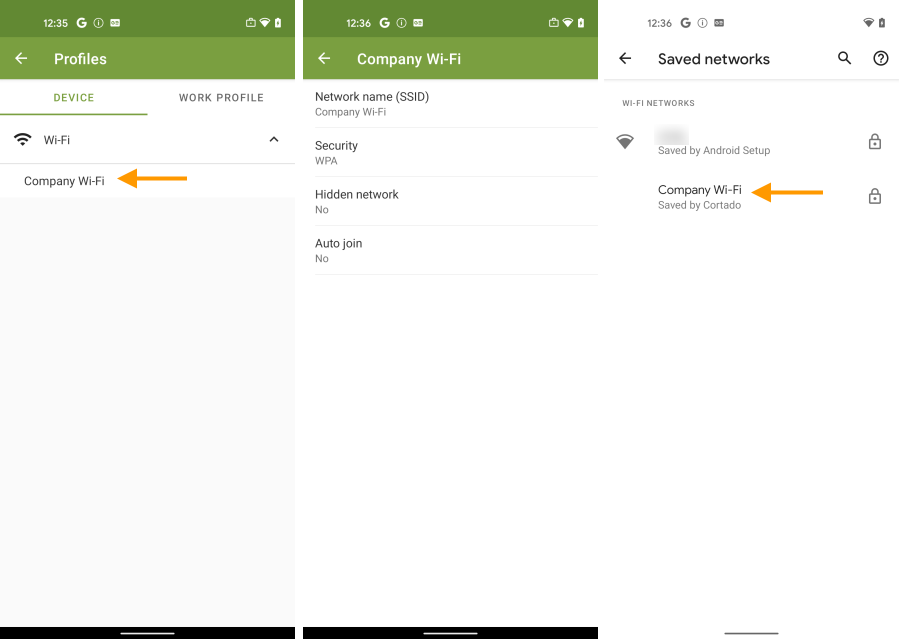Tap Saved networks title
The height and width of the screenshot is (639, 900).
tap(713, 59)
